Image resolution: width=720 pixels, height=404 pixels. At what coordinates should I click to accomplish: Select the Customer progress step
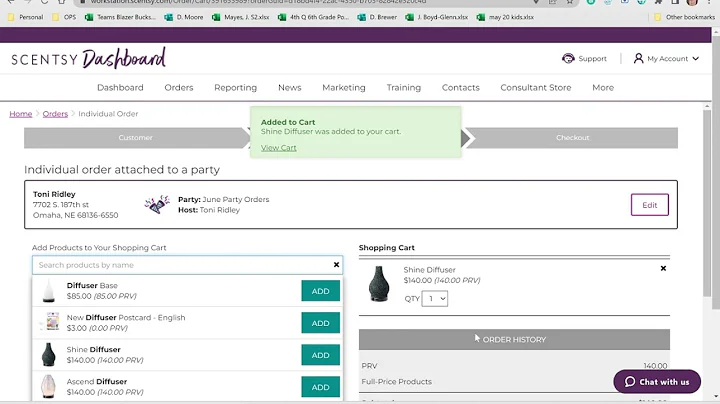pyautogui.click(x=135, y=137)
